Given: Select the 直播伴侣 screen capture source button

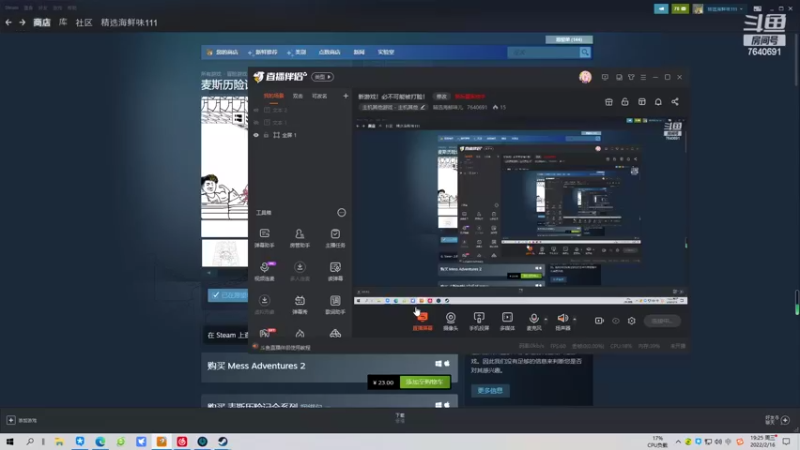Looking at the screenshot, I should point(422,321).
